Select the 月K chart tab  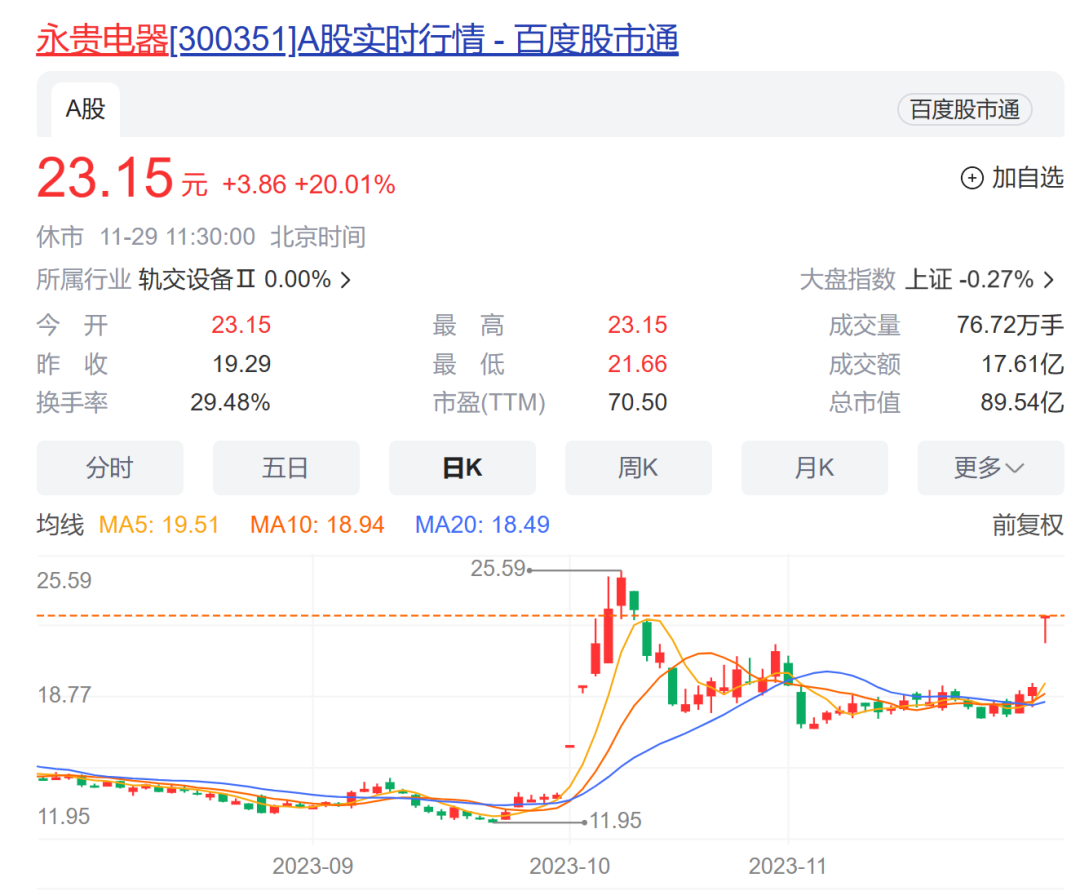pyautogui.click(x=814, y=468)
